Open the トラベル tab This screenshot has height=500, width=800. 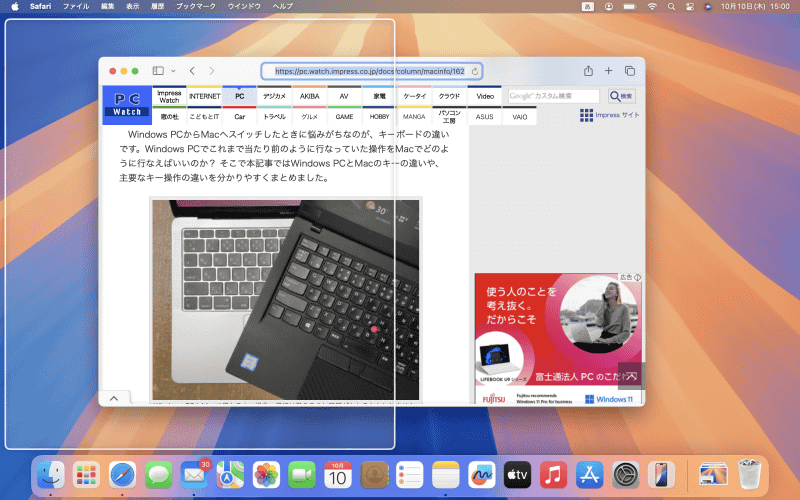(x=274, y=116)
